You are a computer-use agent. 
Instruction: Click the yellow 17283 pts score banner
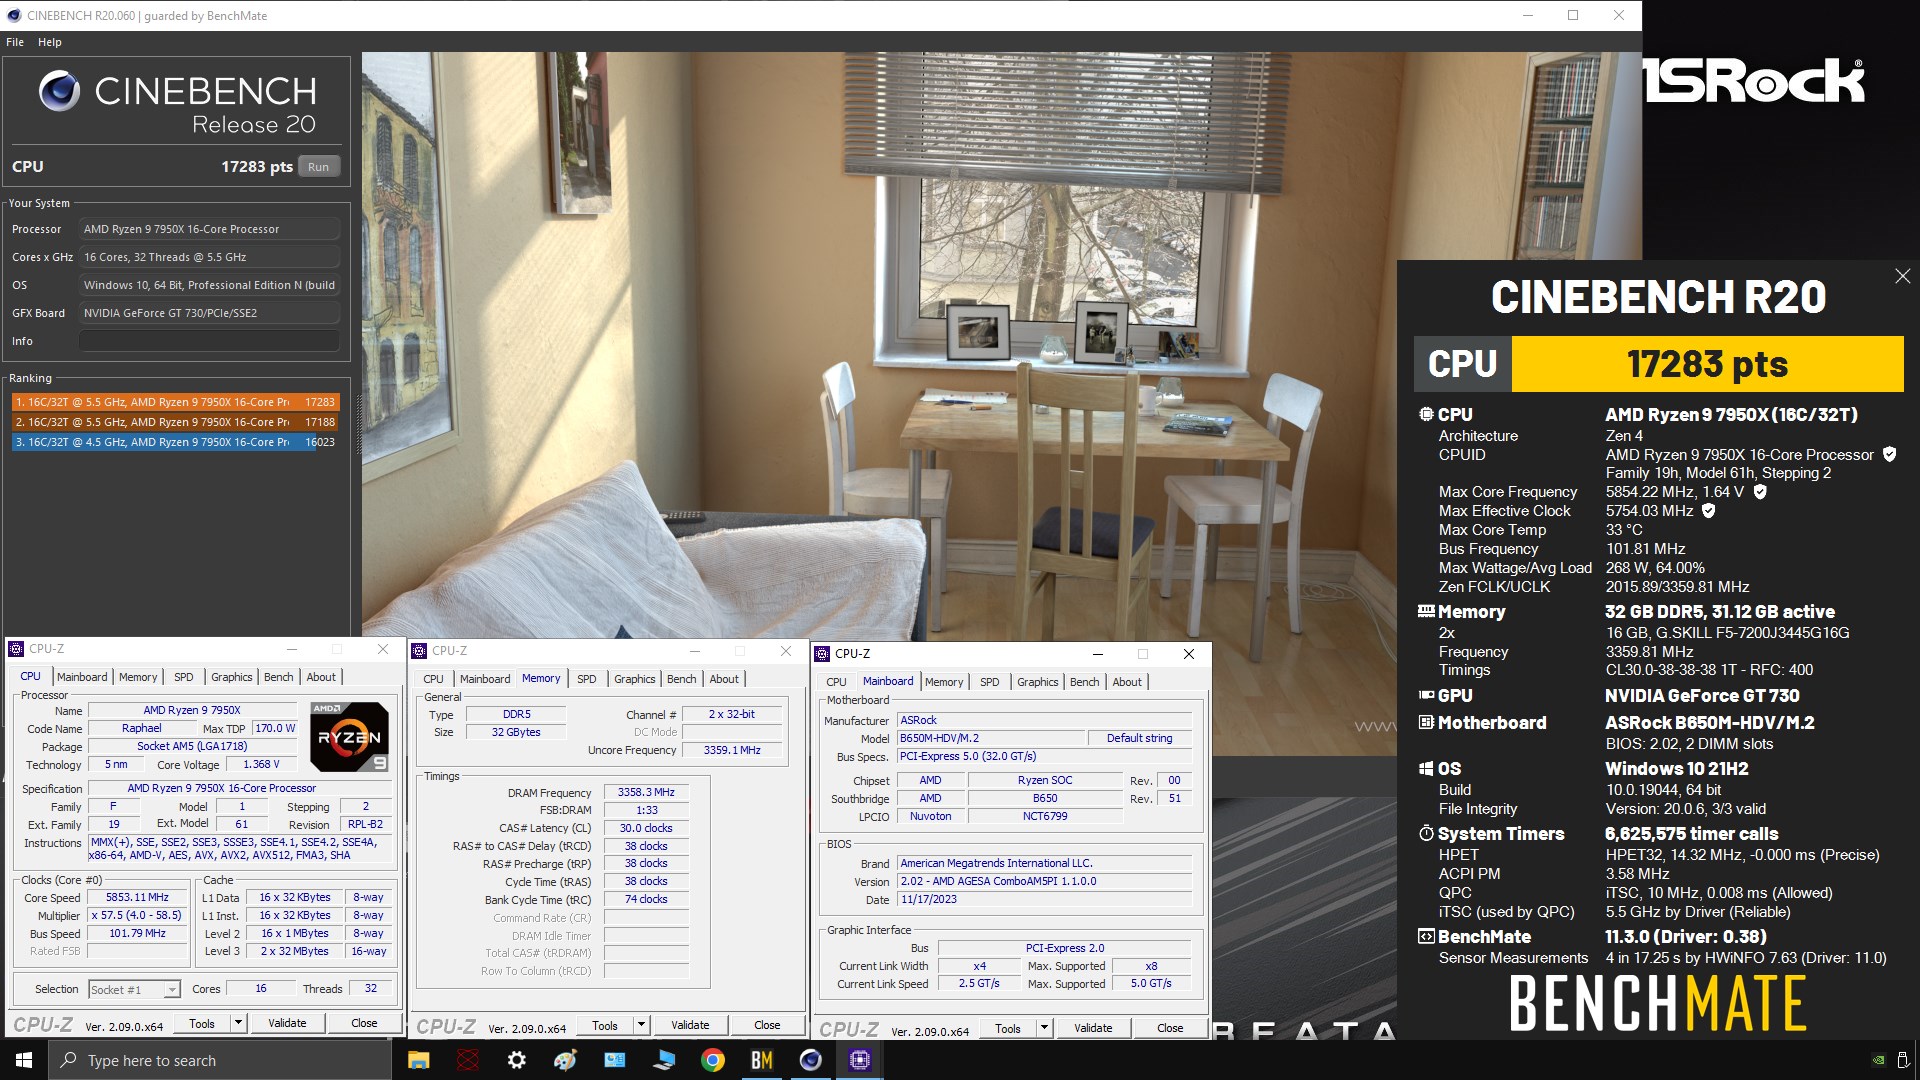[1707, 364]
